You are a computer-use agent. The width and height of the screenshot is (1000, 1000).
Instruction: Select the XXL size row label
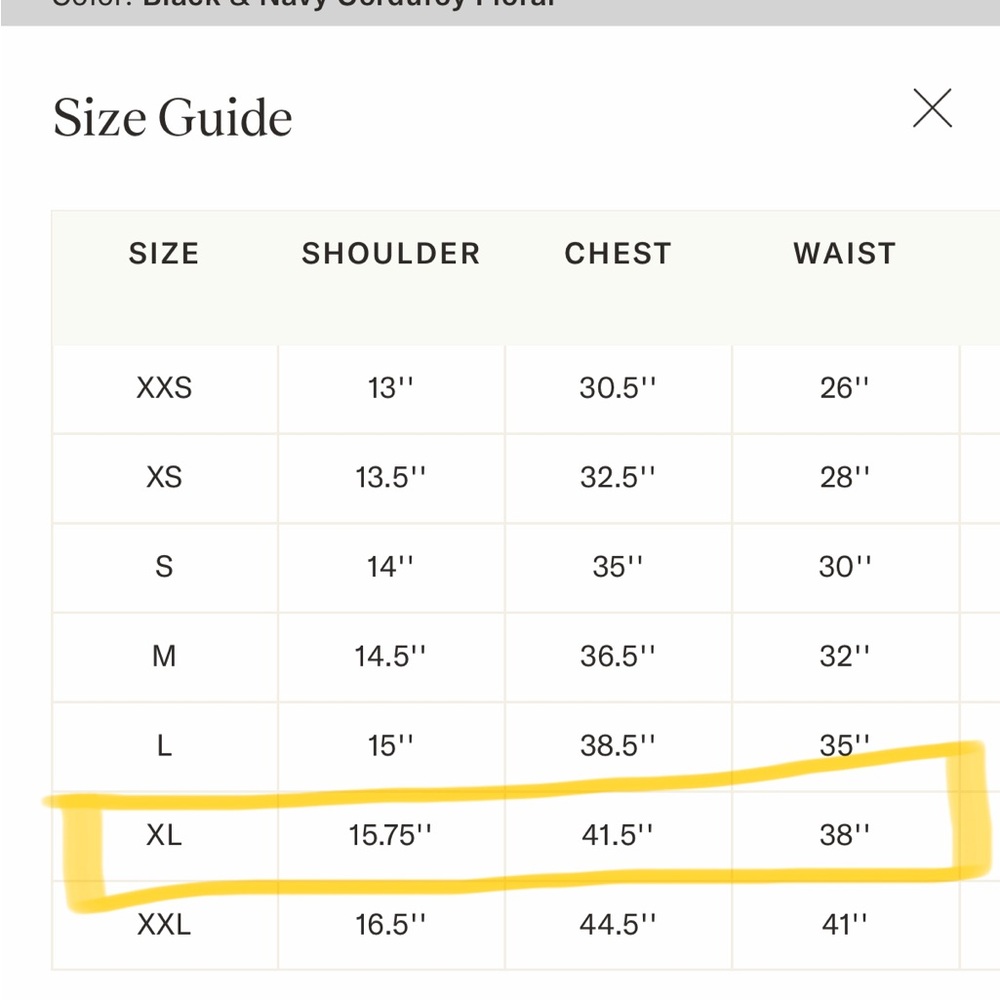click(x=164, y=924)
